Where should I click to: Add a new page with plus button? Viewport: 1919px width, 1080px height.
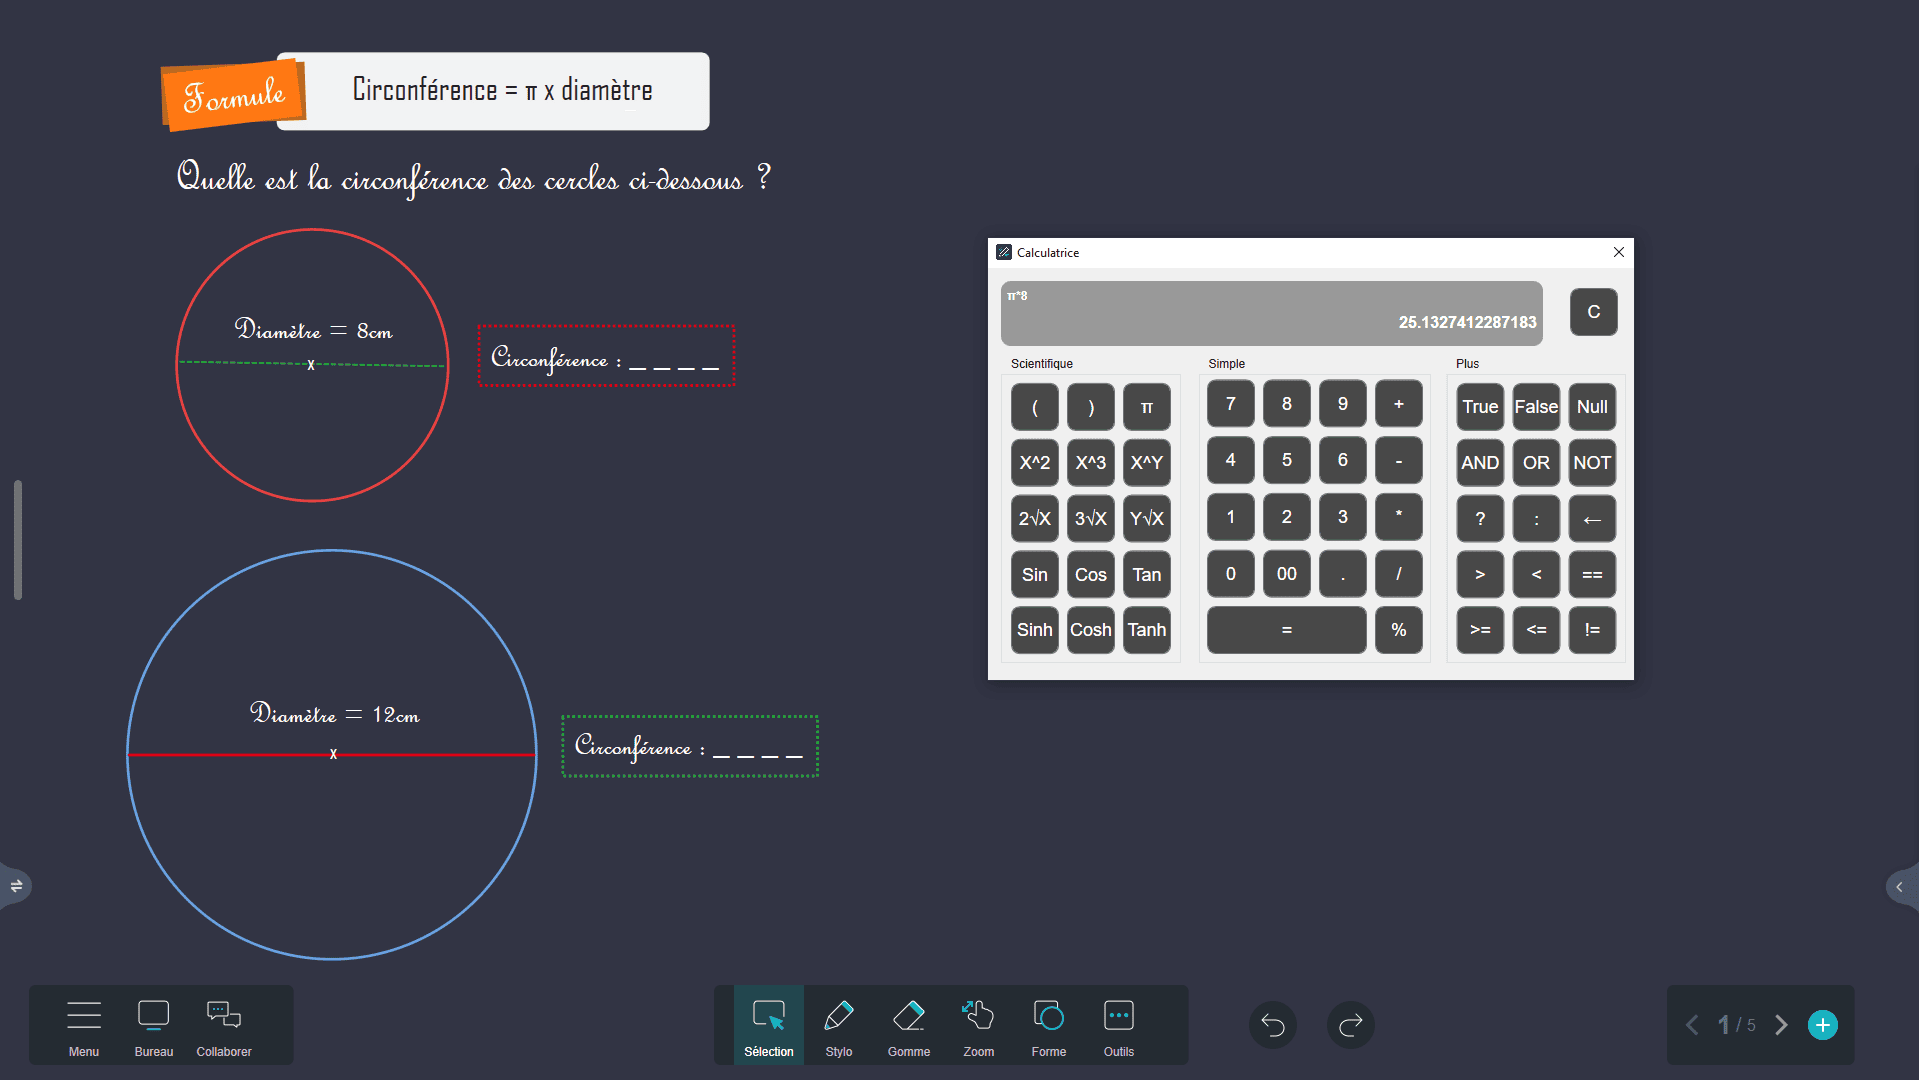pos(1822,1025)
